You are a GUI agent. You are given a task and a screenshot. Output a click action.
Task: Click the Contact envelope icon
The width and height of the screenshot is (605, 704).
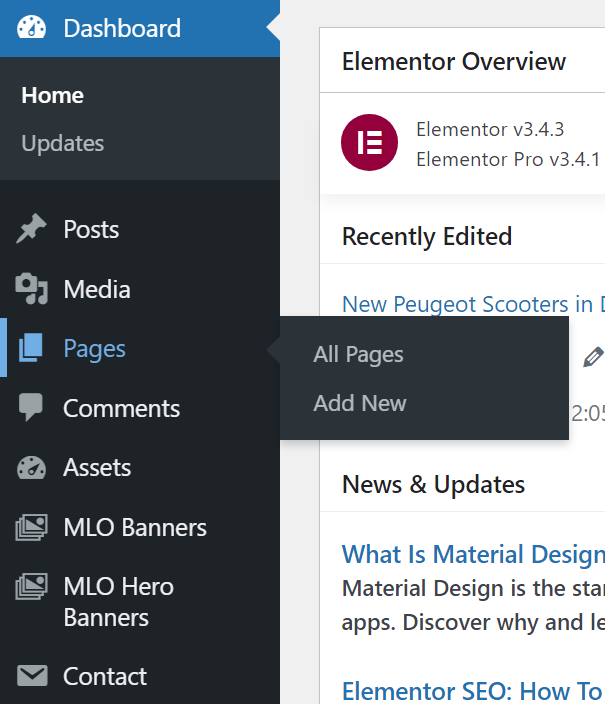(32, 677)
